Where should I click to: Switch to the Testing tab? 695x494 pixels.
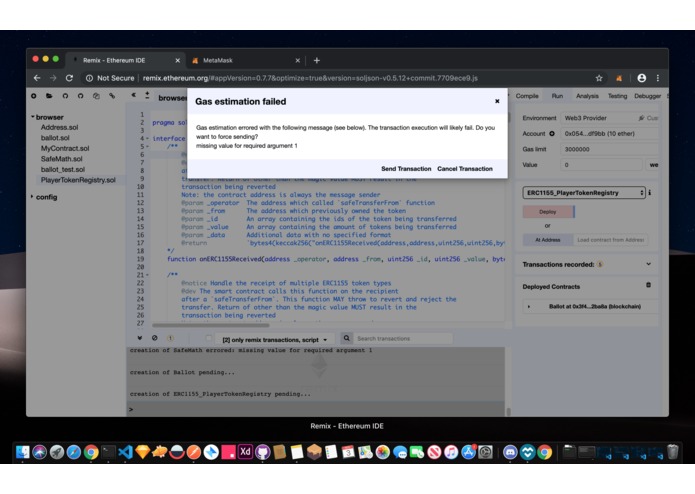tap(617, 96)
